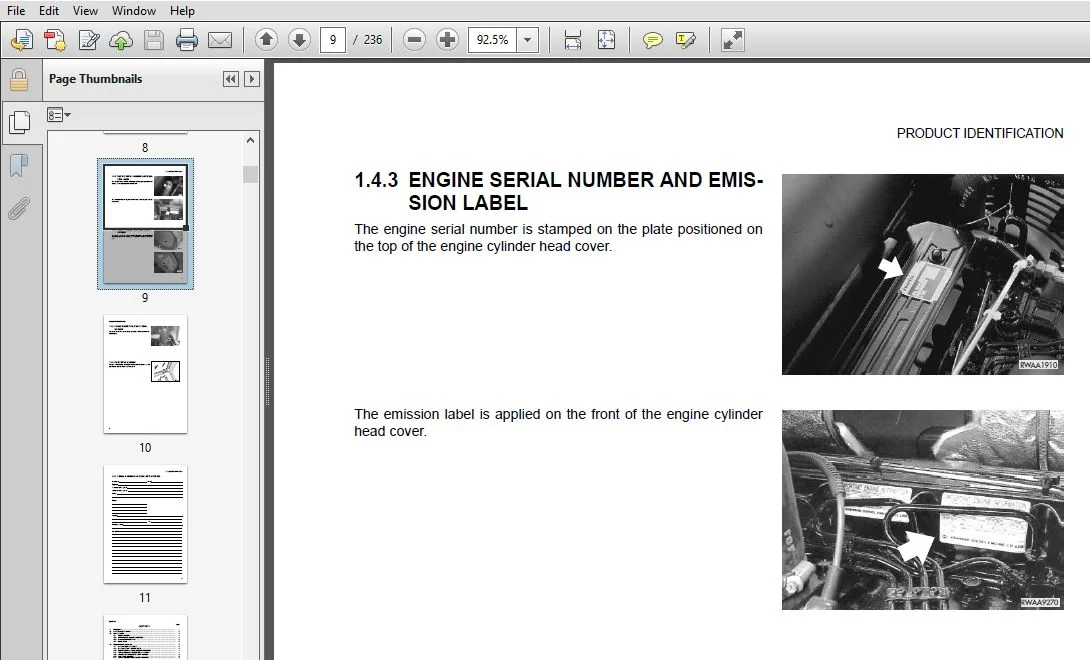Image resolution: width=1090 pixels, height=660 pixels.
Task: Click the Fit Full Page icon
Action: (x=606, y=40)
